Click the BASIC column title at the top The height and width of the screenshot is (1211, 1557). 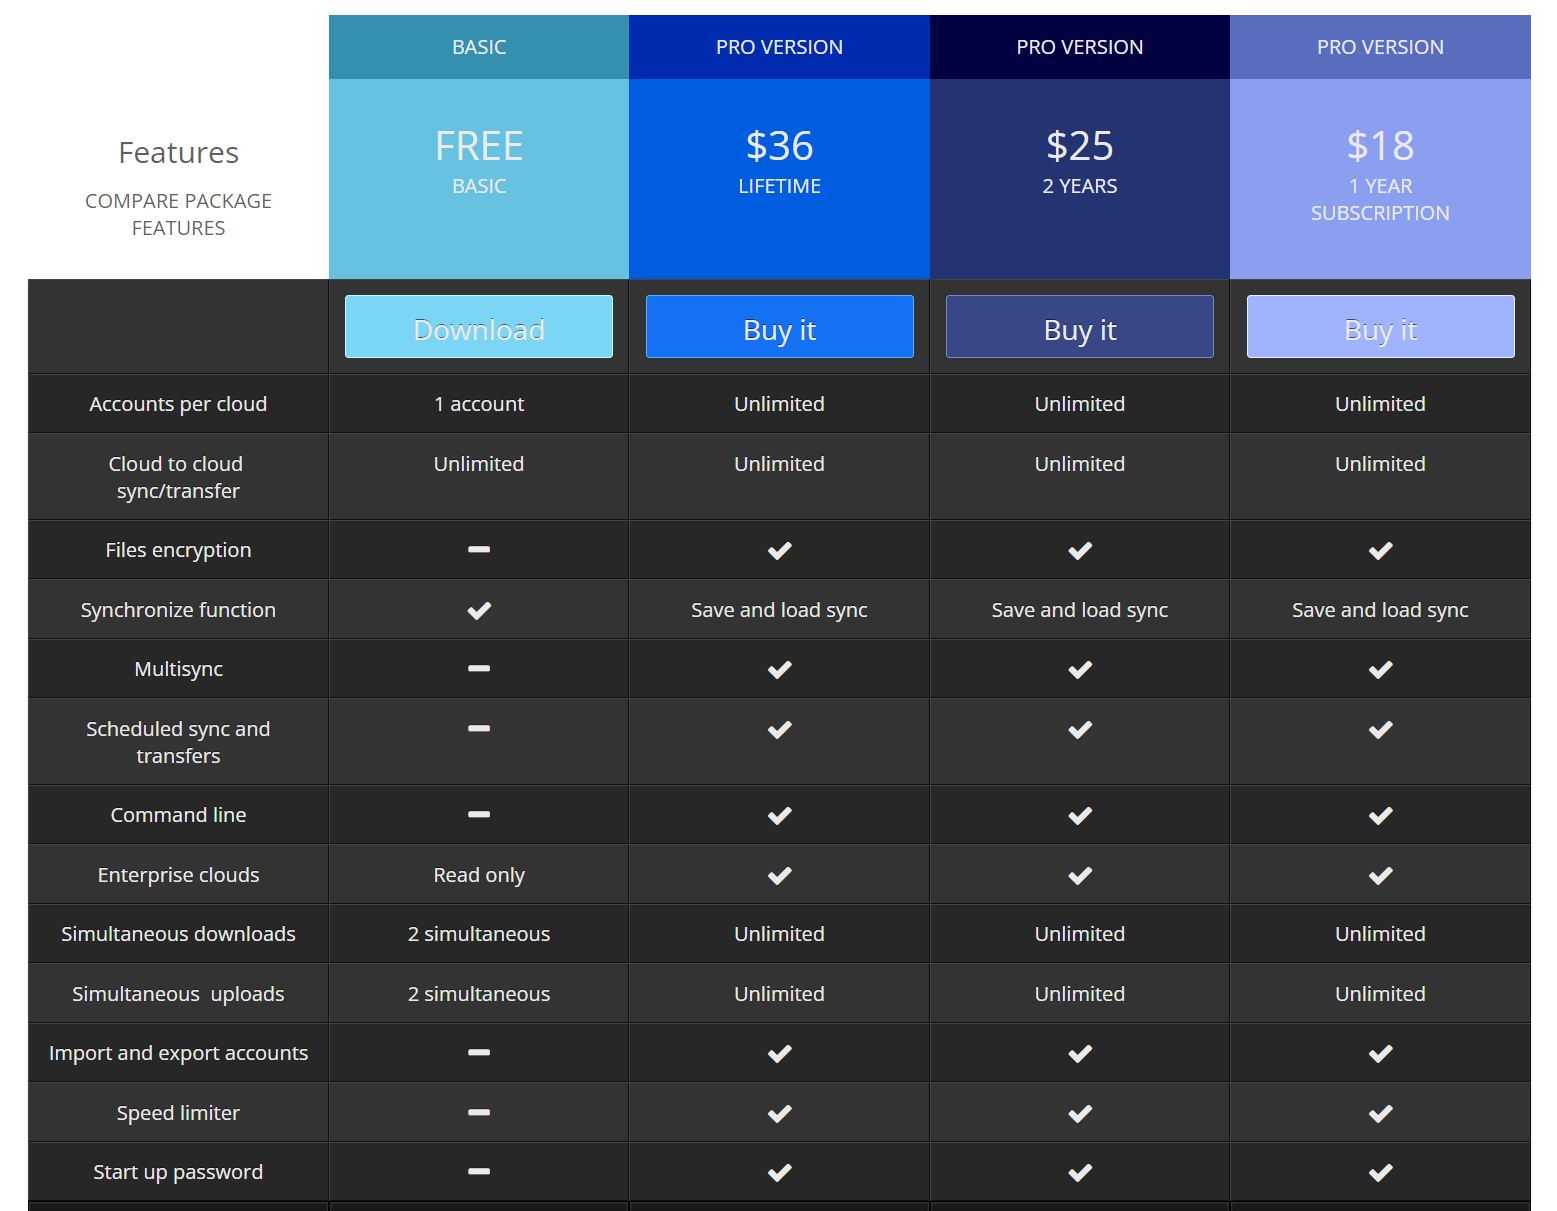[479, 47]
